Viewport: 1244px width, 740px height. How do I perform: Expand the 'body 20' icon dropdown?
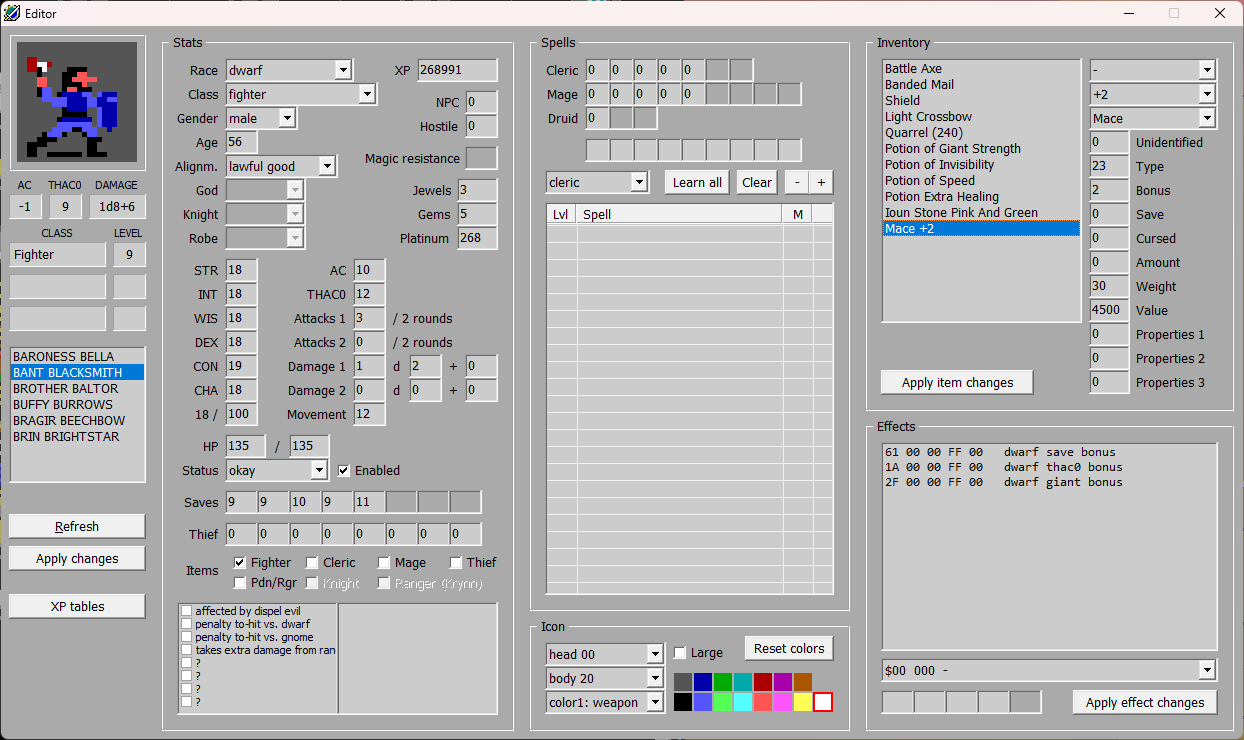tap(655, 679)
